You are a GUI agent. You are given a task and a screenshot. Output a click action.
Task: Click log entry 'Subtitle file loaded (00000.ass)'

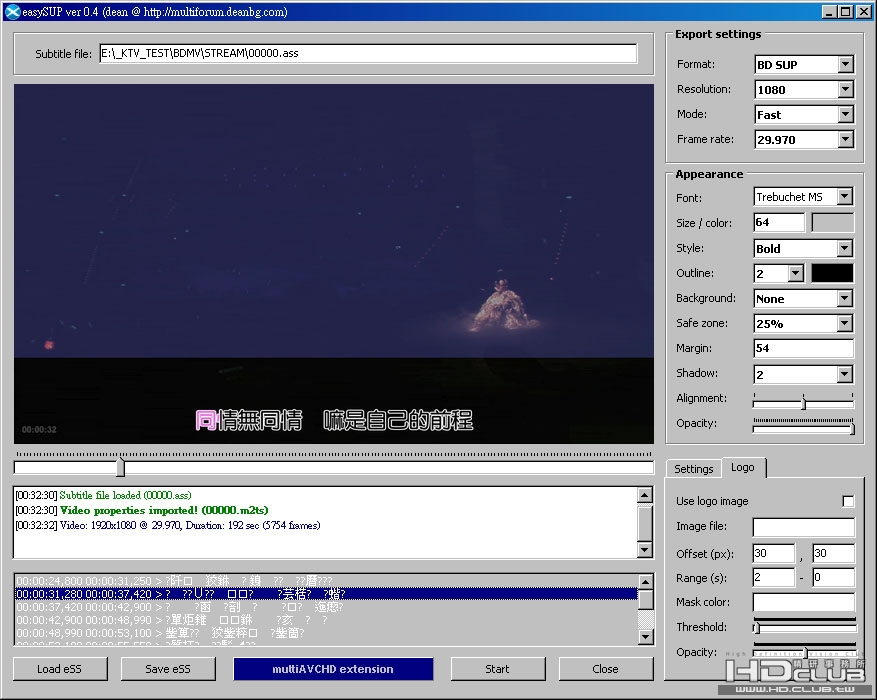pos(125,495)
